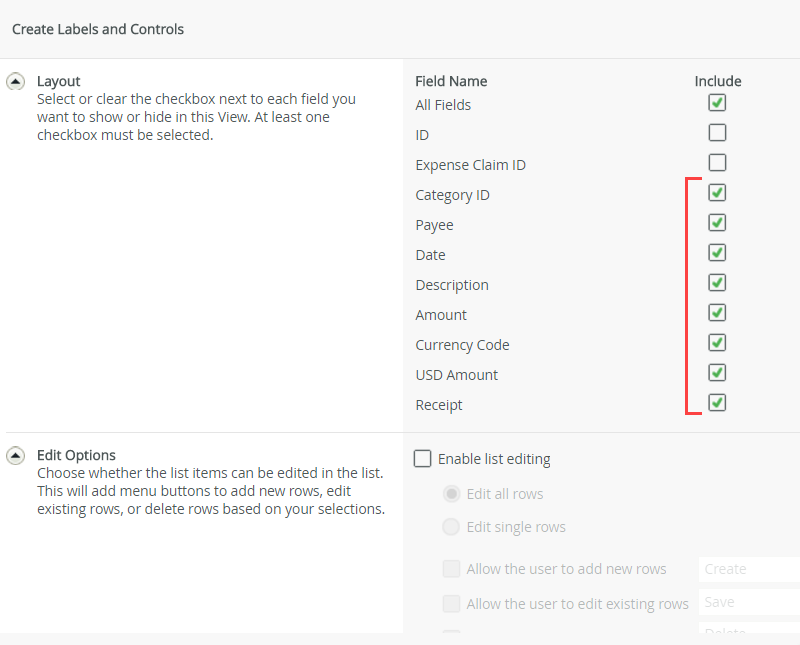
Task: Uncheck the USD Amount checkbox
Action: (x=717, y=372)
